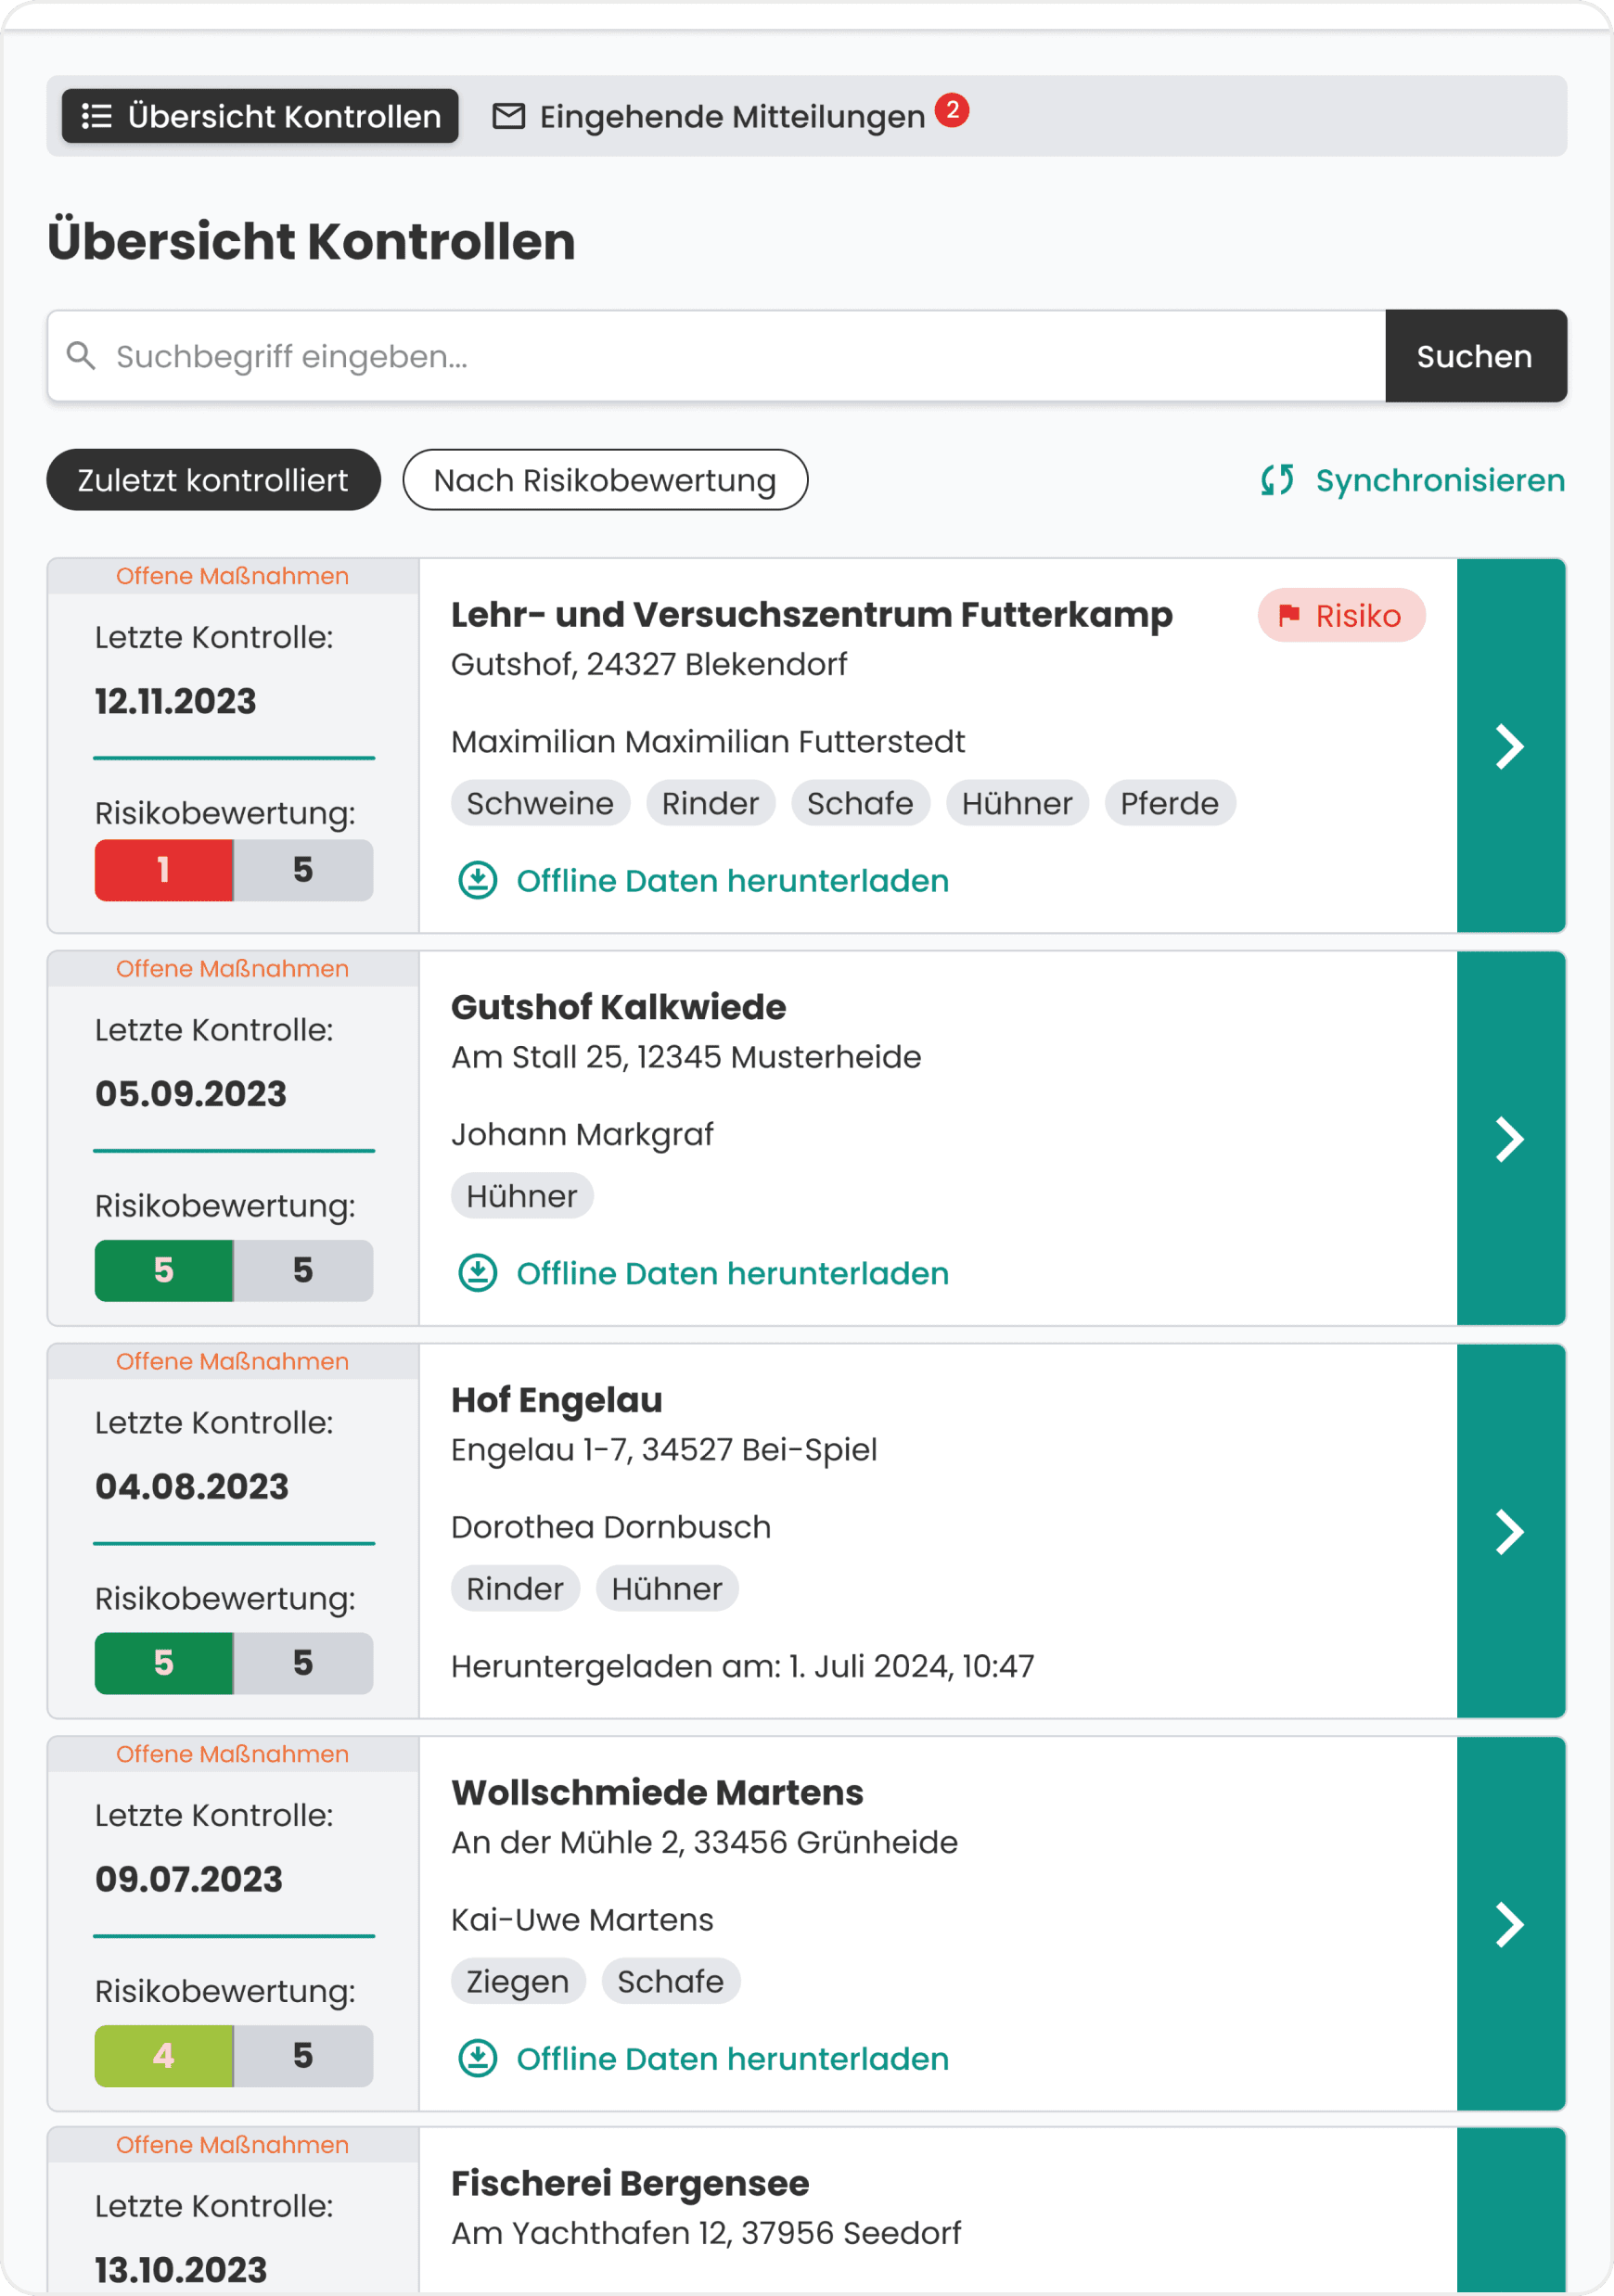The image size is (1614, 2296).
Task: Click the list icon in Übersicht Kontrollen
Action: [x=96, y=116]
